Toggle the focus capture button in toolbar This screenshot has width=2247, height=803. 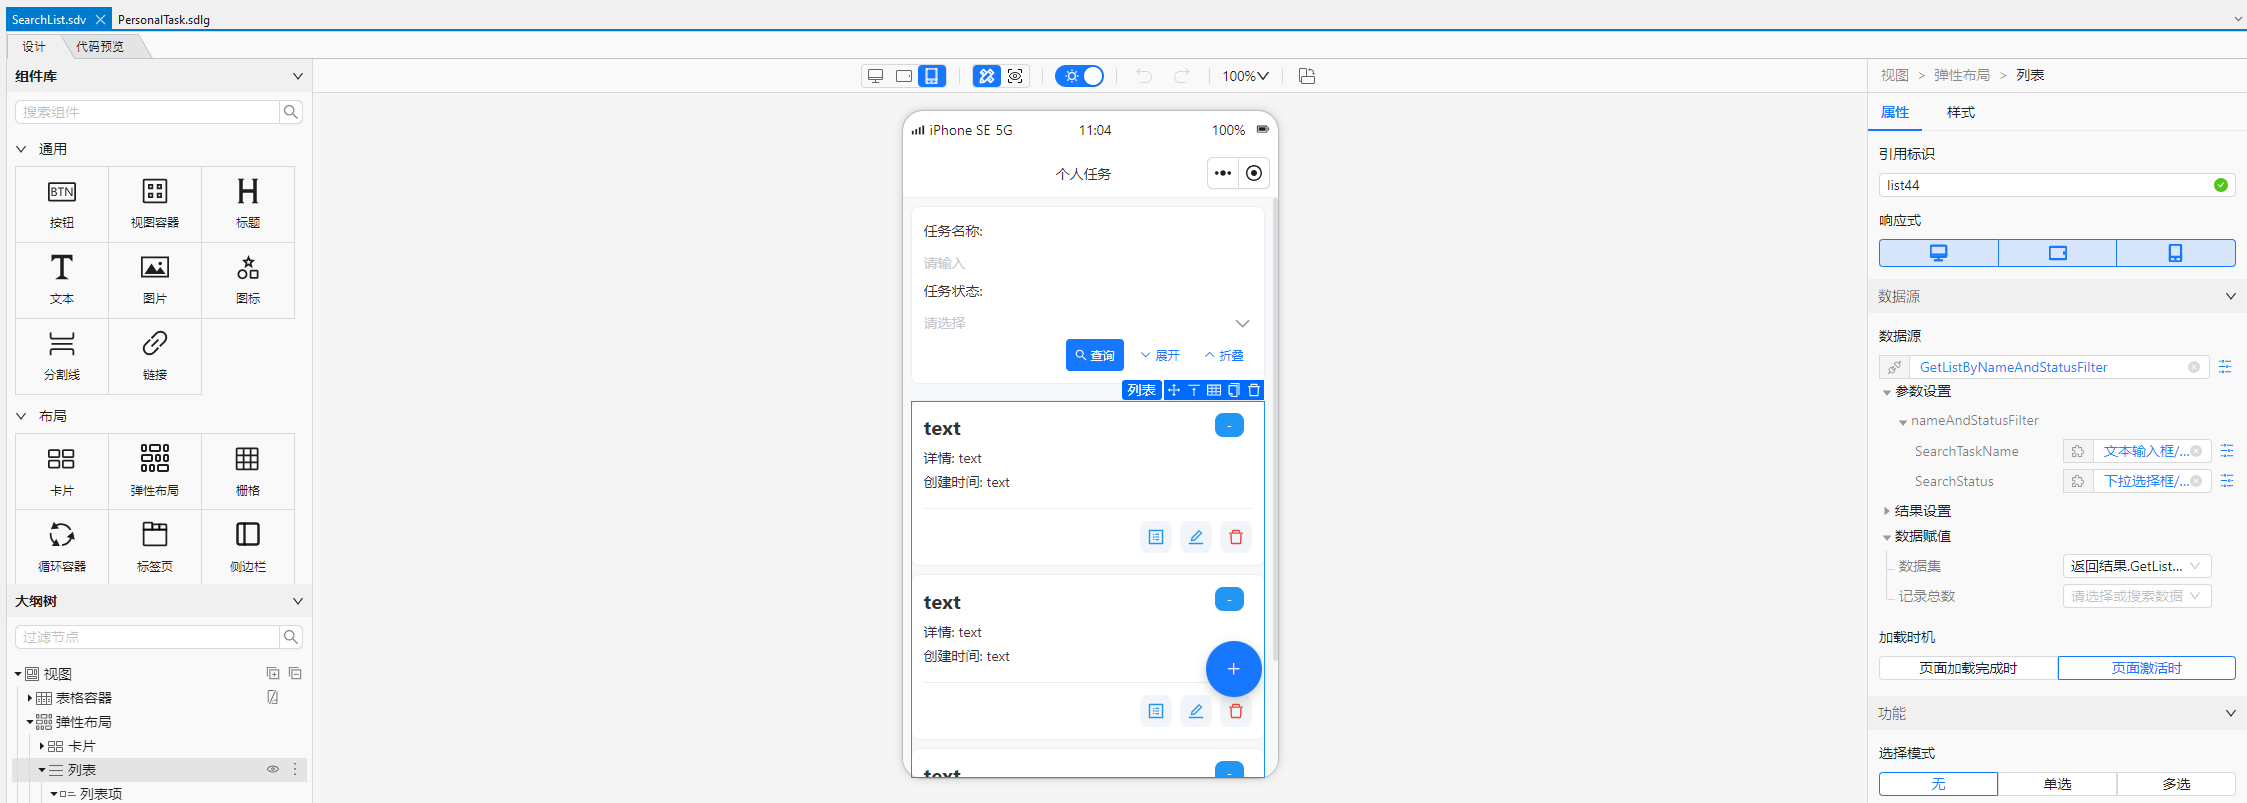(1015, 76)
